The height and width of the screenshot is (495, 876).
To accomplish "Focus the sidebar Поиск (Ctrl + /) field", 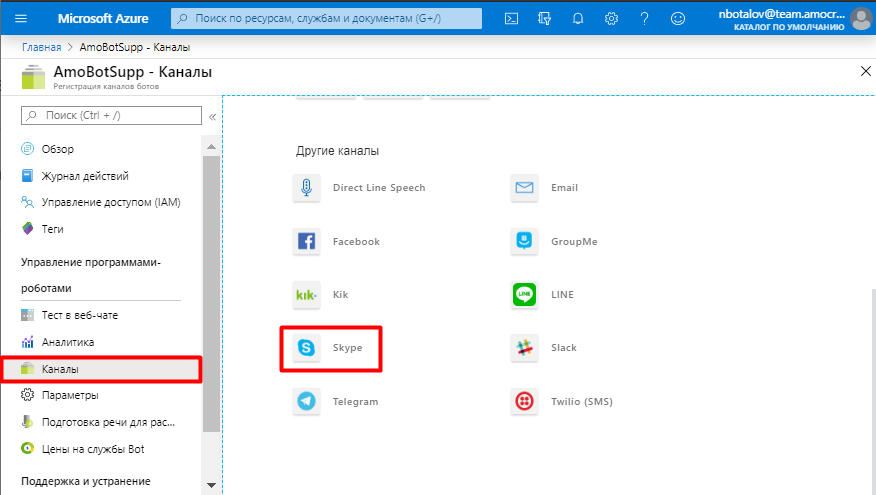I will [x=111, y=115].
